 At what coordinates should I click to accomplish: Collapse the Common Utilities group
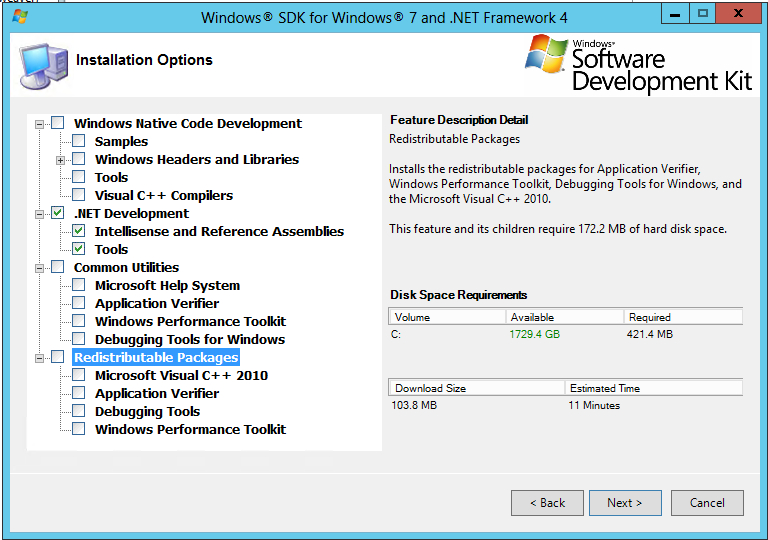[40, 268]
